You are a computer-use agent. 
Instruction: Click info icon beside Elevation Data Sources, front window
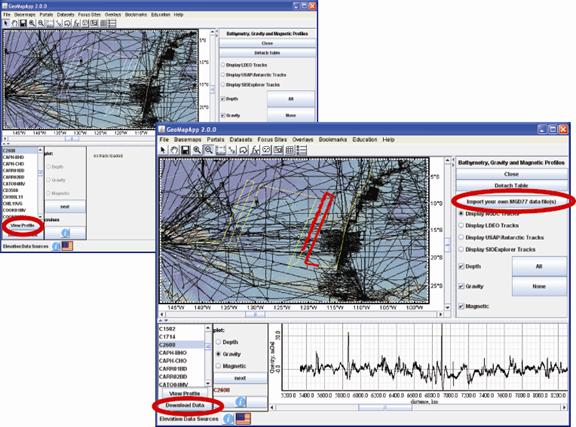(x=228, y=419)
